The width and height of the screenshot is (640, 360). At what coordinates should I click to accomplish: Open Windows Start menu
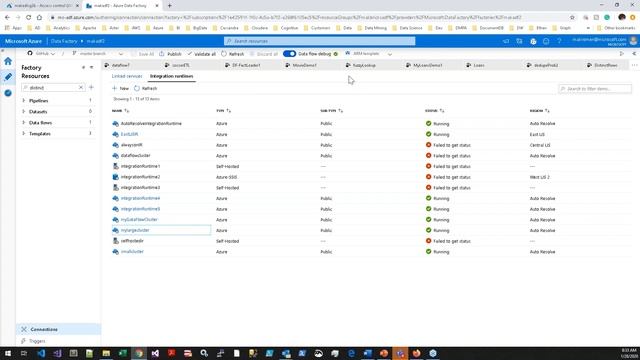pyautogui.click(x=8, y=353)
